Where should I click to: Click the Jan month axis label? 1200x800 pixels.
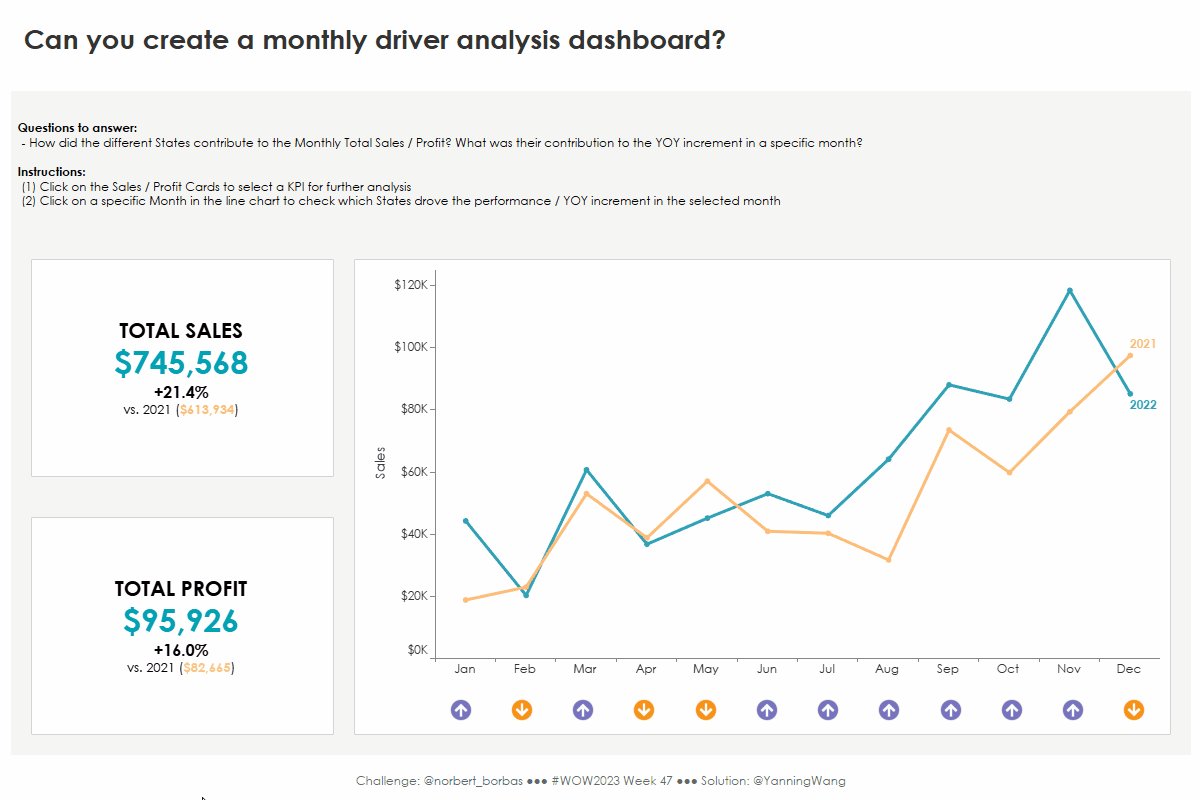[465, 669]
